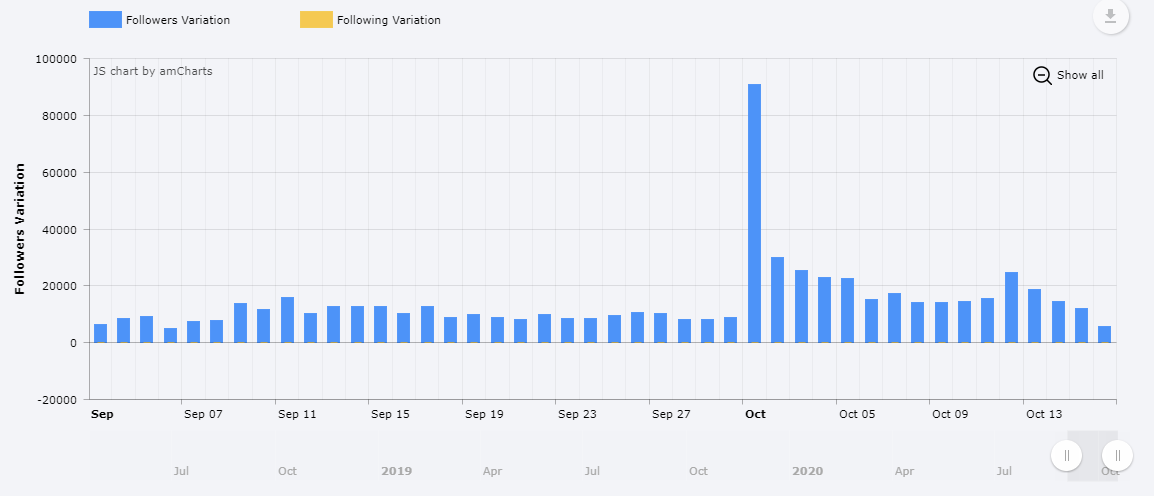Jump to 2019 on the timeline scrollbar
Image resolution: width=1154 pixels, height=496 pixels.
pyautogui.click(x=396, y=471)
